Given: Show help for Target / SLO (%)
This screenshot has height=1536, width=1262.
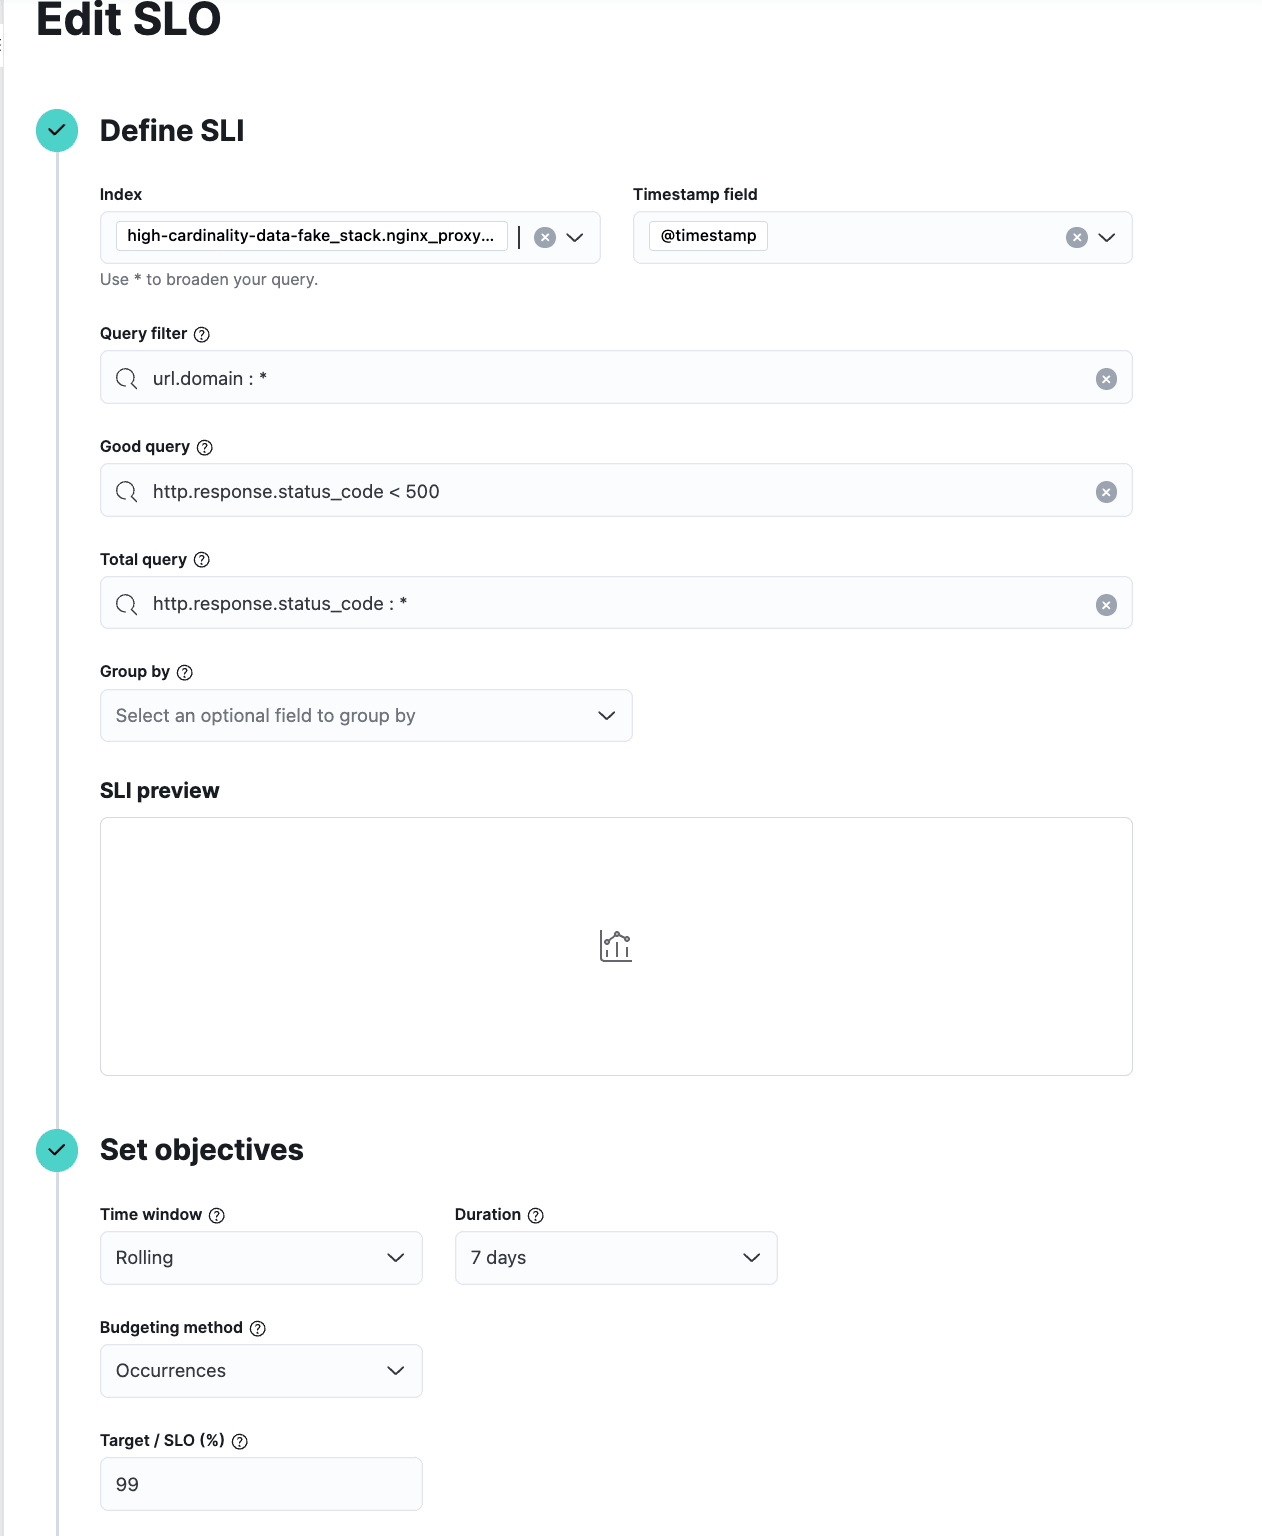Looking at the screenshot, I should (240, 1441).
